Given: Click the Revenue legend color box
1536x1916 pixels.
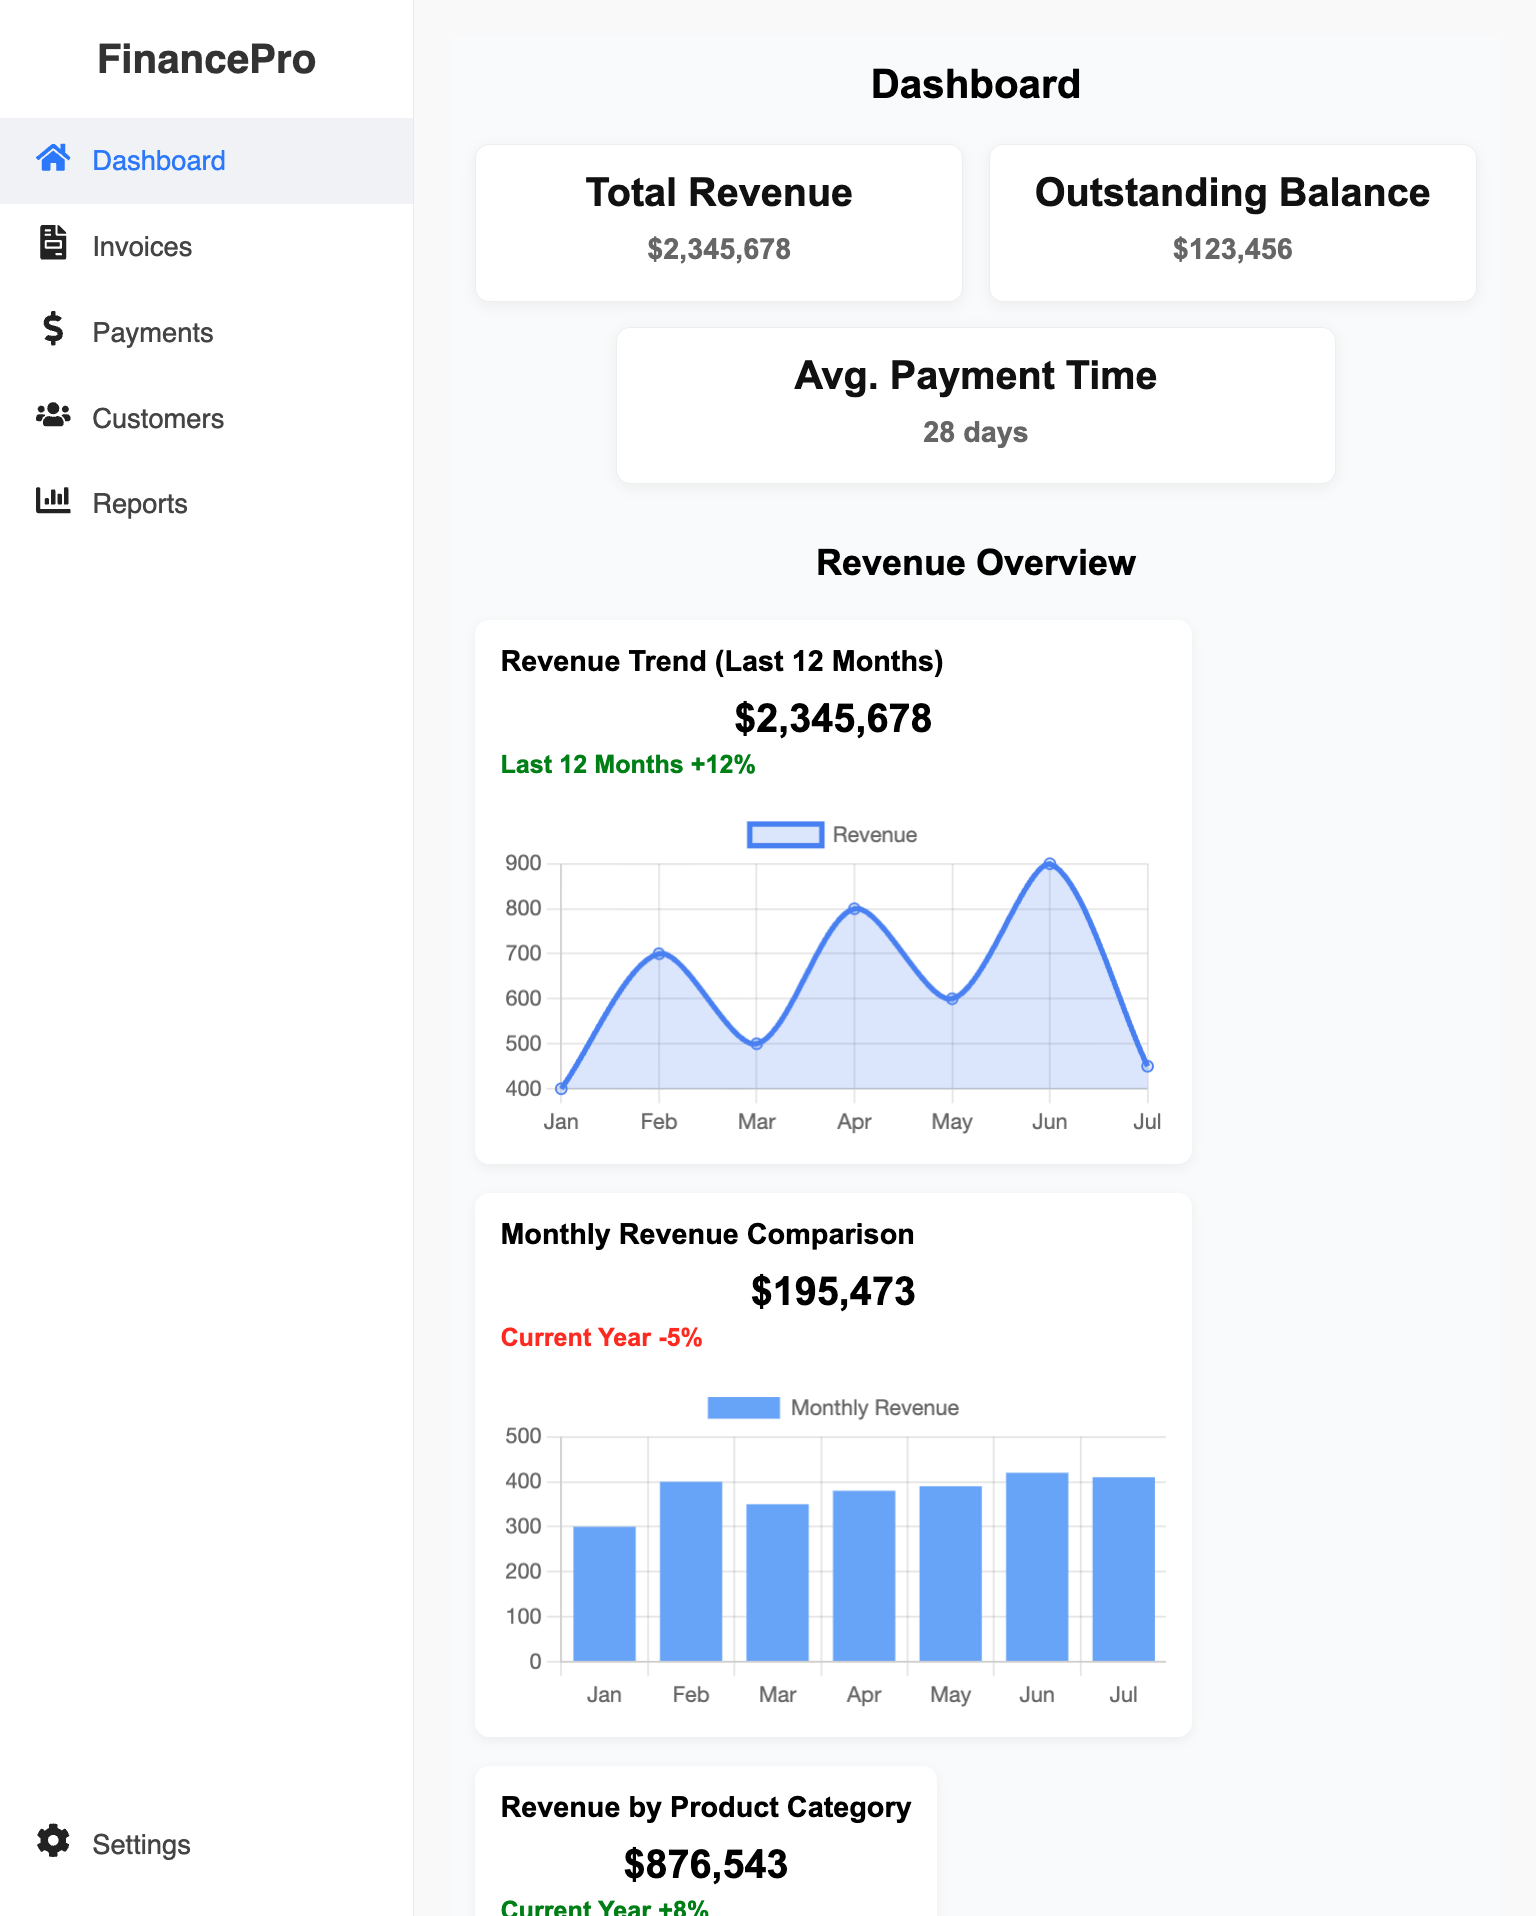Looking at the screenshot, I should point(785,835).
